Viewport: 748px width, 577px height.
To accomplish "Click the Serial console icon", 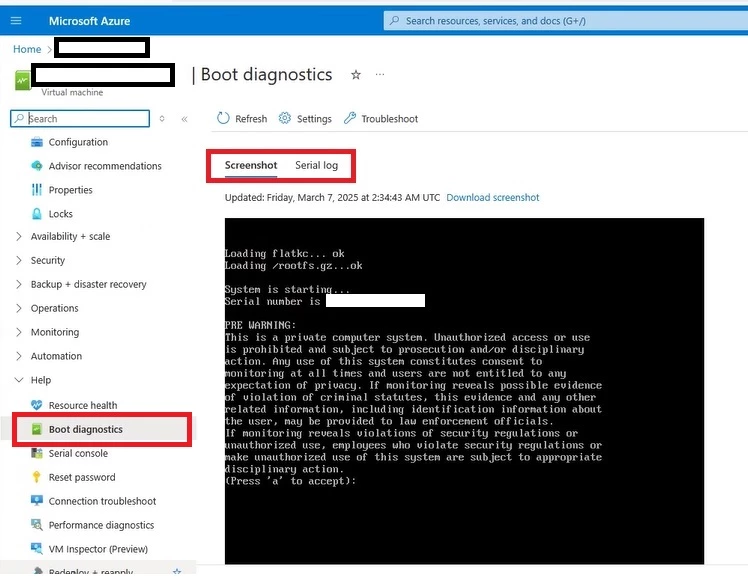I will pyautogui.click(x=37, y=453).
